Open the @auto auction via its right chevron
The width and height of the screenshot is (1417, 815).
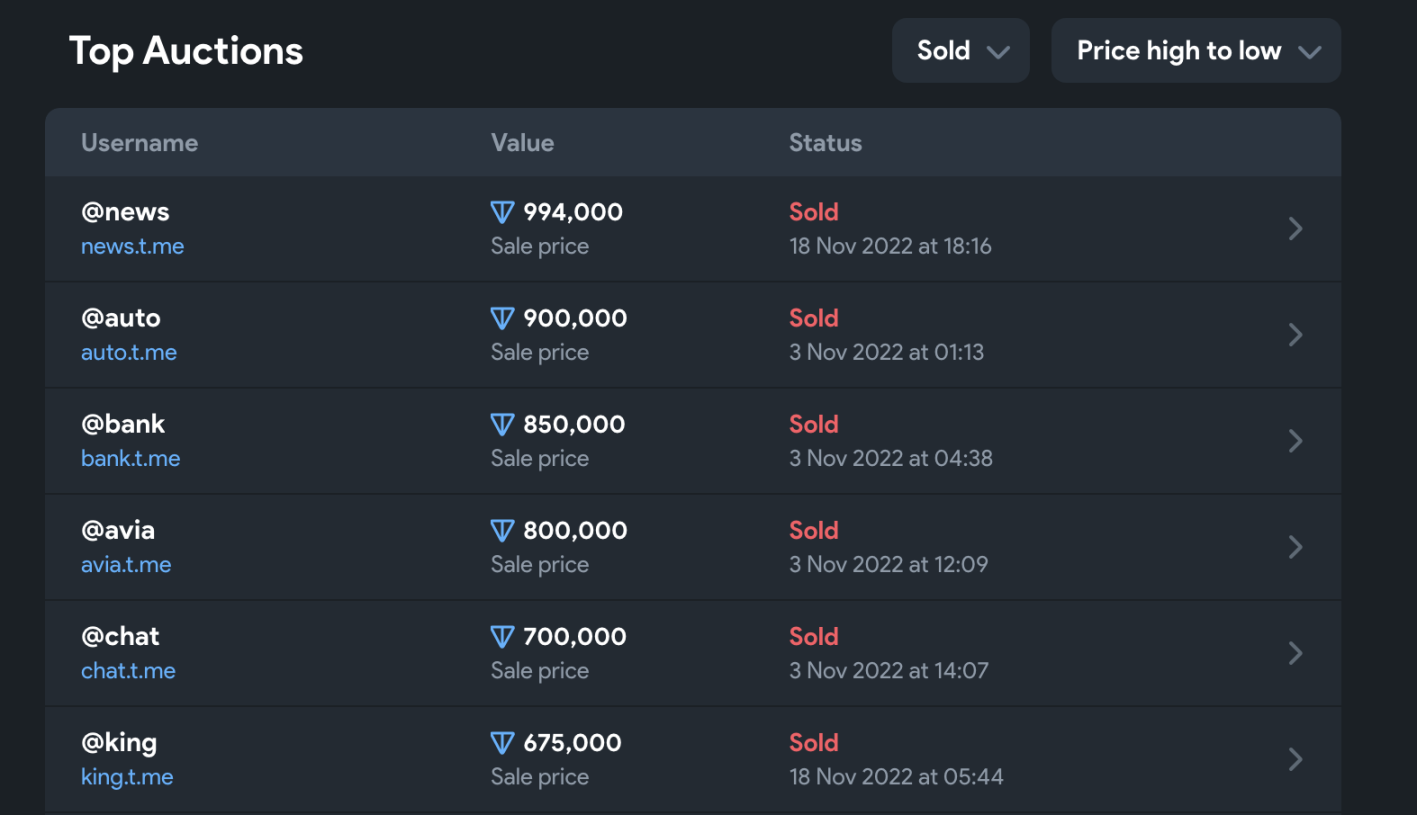pos(1295,335)
